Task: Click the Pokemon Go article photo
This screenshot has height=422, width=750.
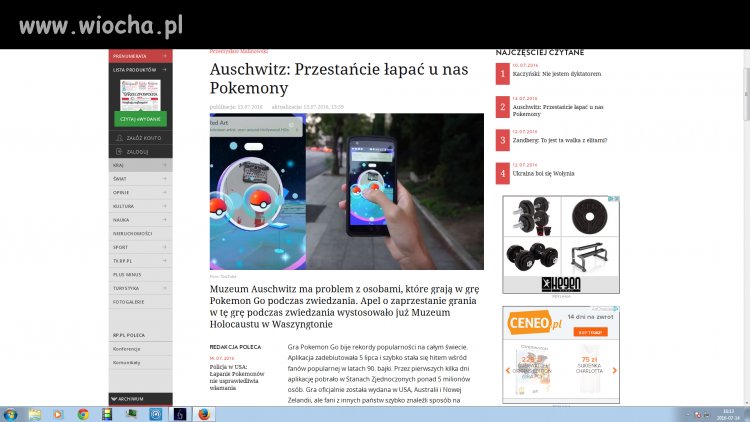Action: pos(346,191)
